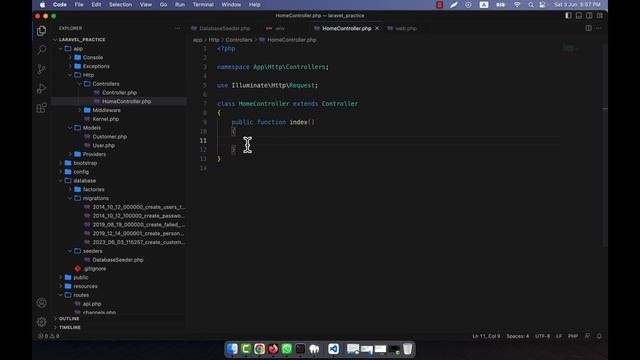The width and height of the screenshot is (640, 360).
Task: Open Terminal from the dock
Action: [x=300, y=349]
